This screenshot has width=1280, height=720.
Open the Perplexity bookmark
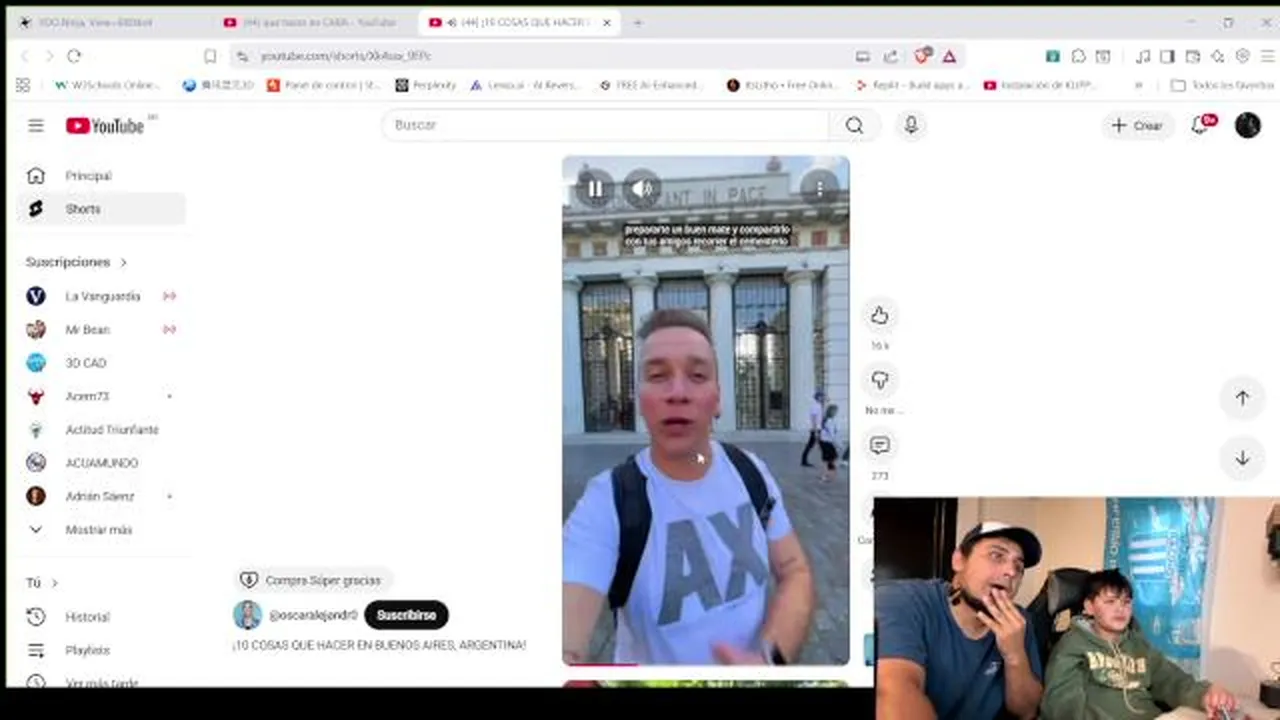[426, 85]
